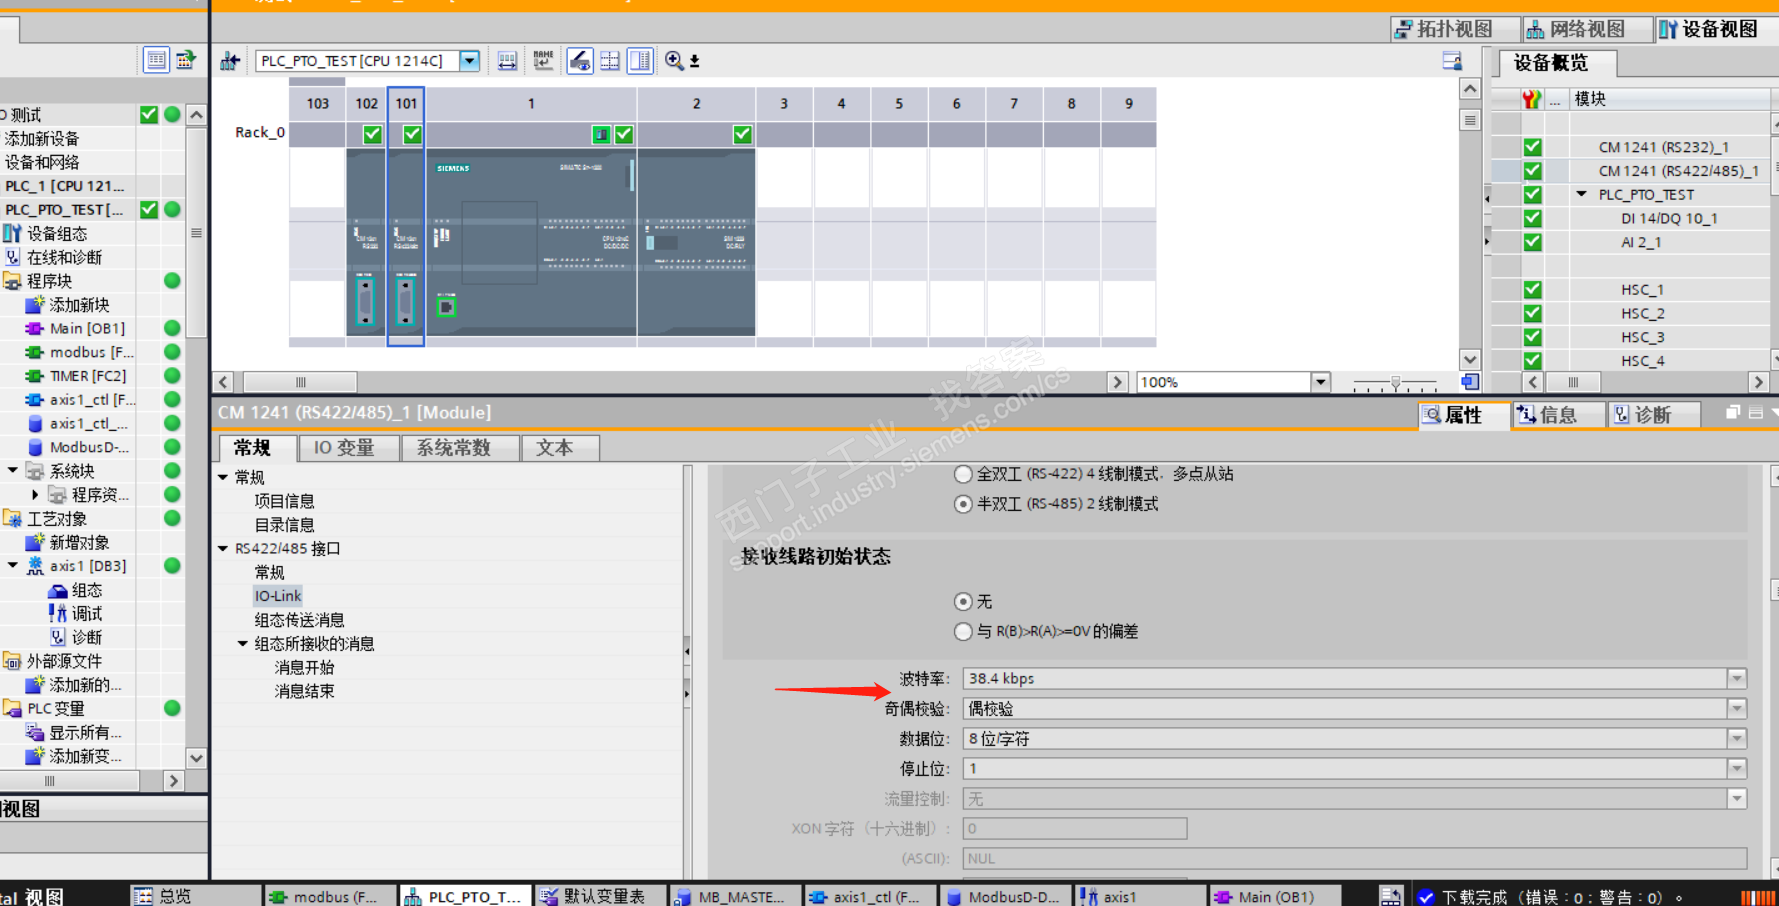Click the green check status in slot 102

[x=372, y=134]
